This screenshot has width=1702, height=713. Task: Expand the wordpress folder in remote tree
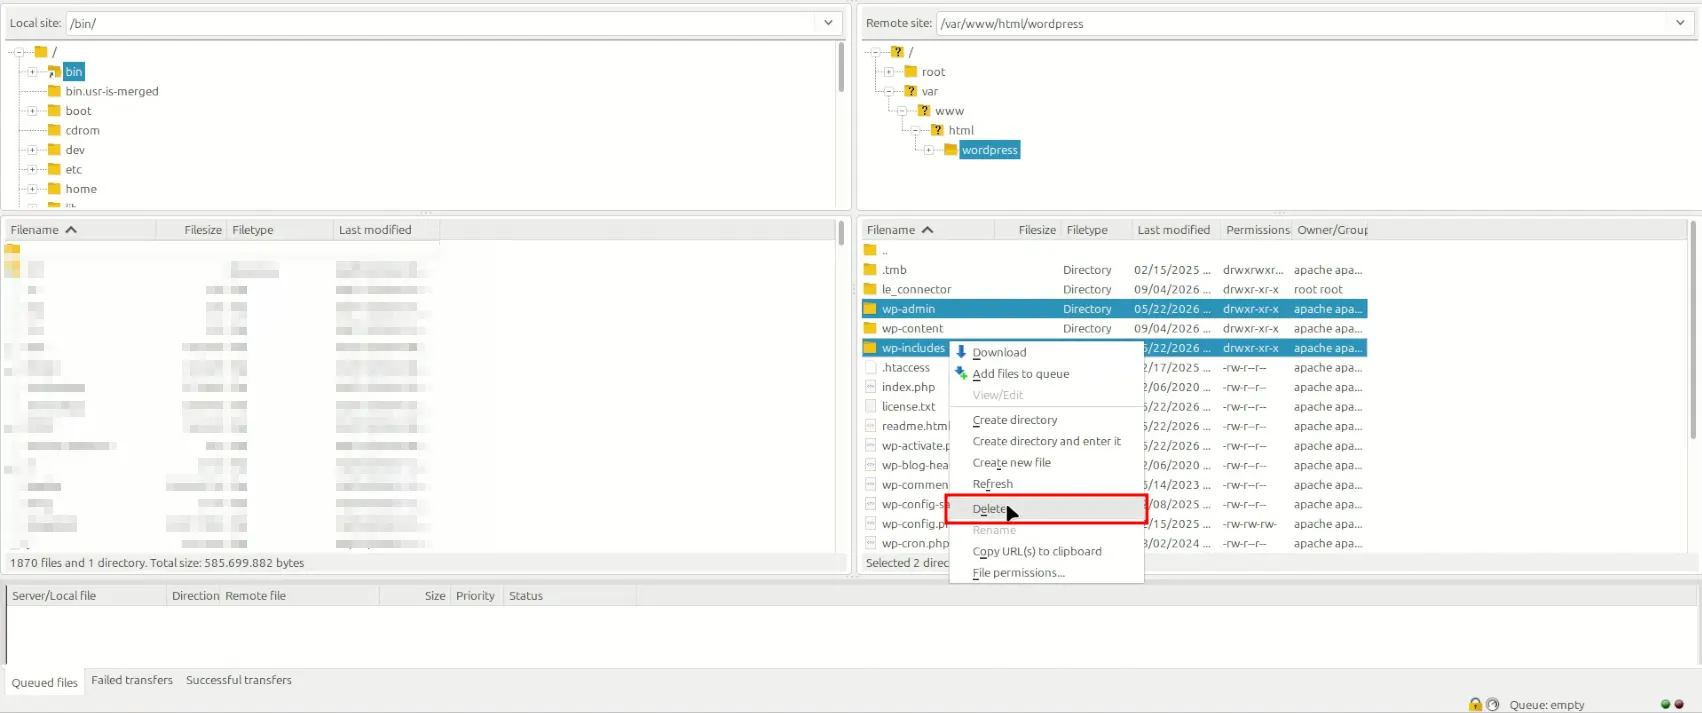click(x=928, y=150)
